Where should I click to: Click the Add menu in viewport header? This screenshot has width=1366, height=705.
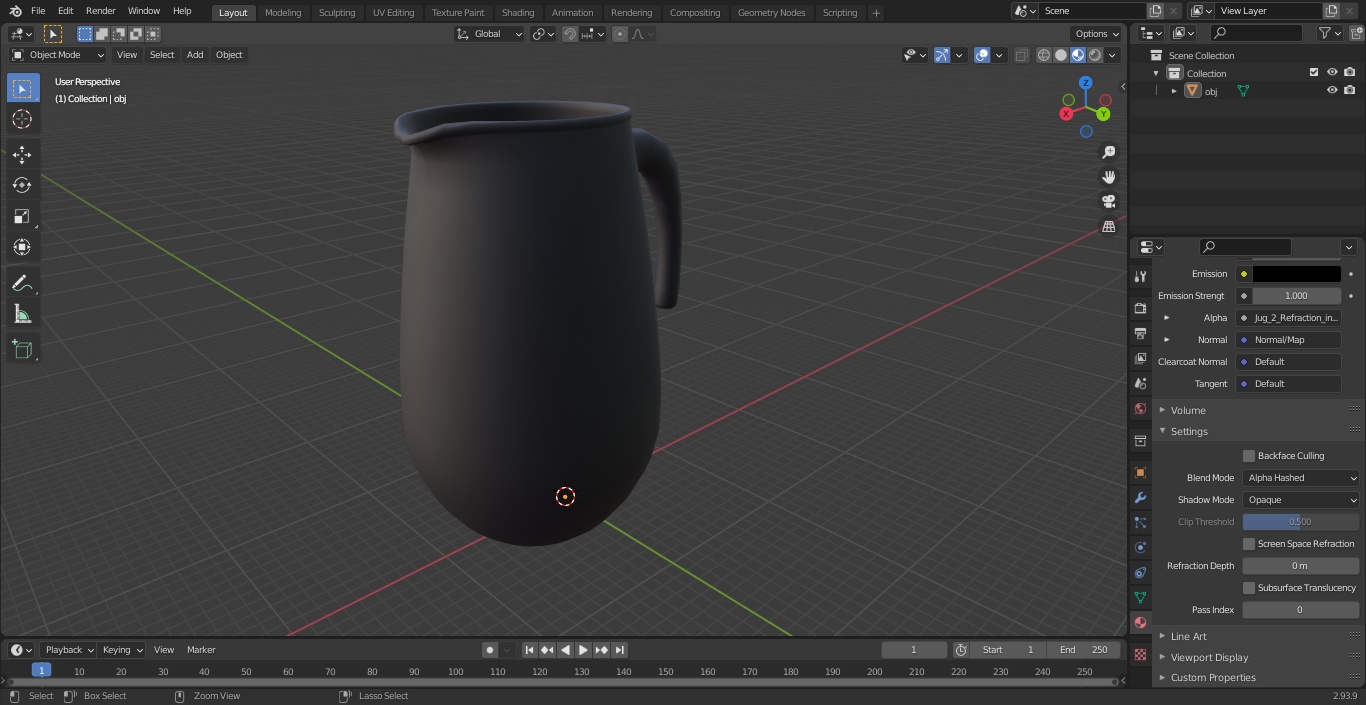pyautogui.click(x=195, y=55)
